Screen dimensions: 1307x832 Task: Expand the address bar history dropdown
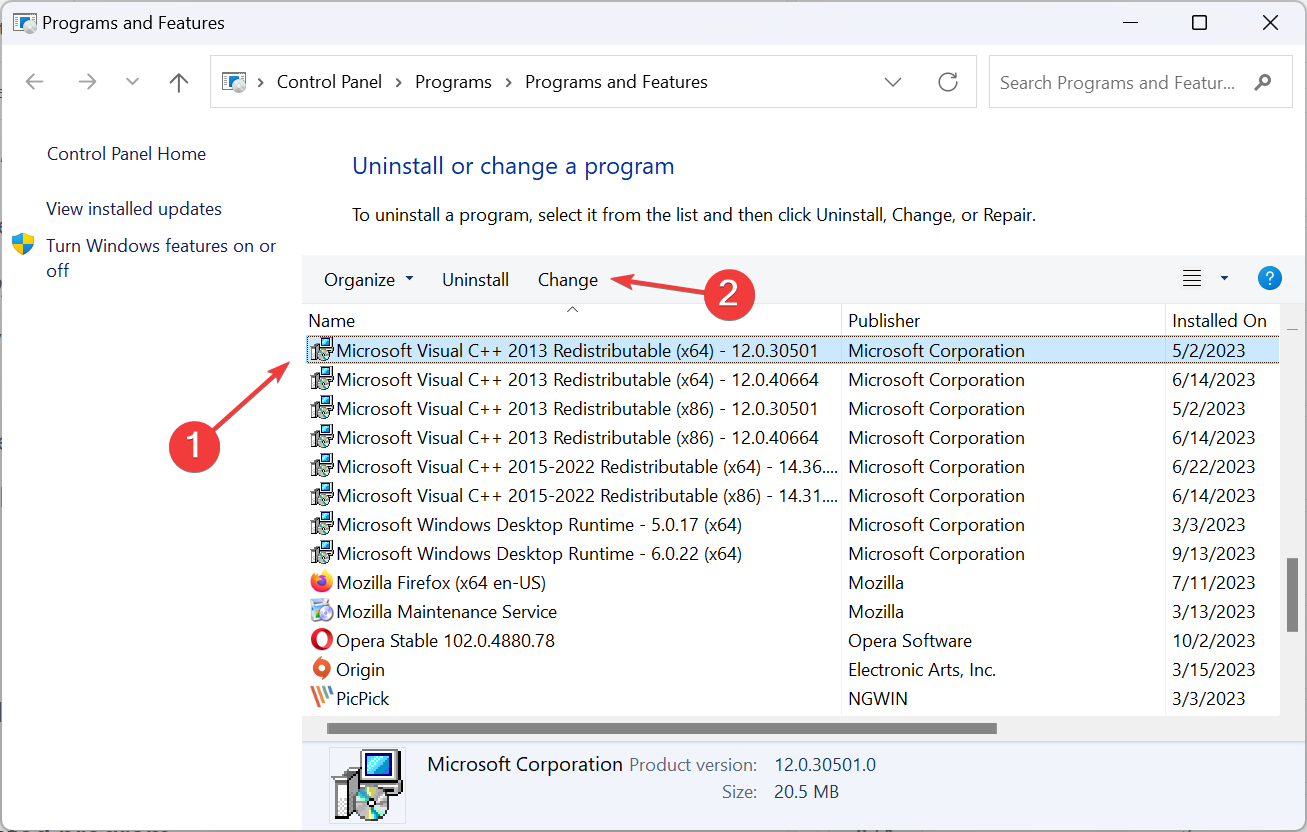(893, 82)
